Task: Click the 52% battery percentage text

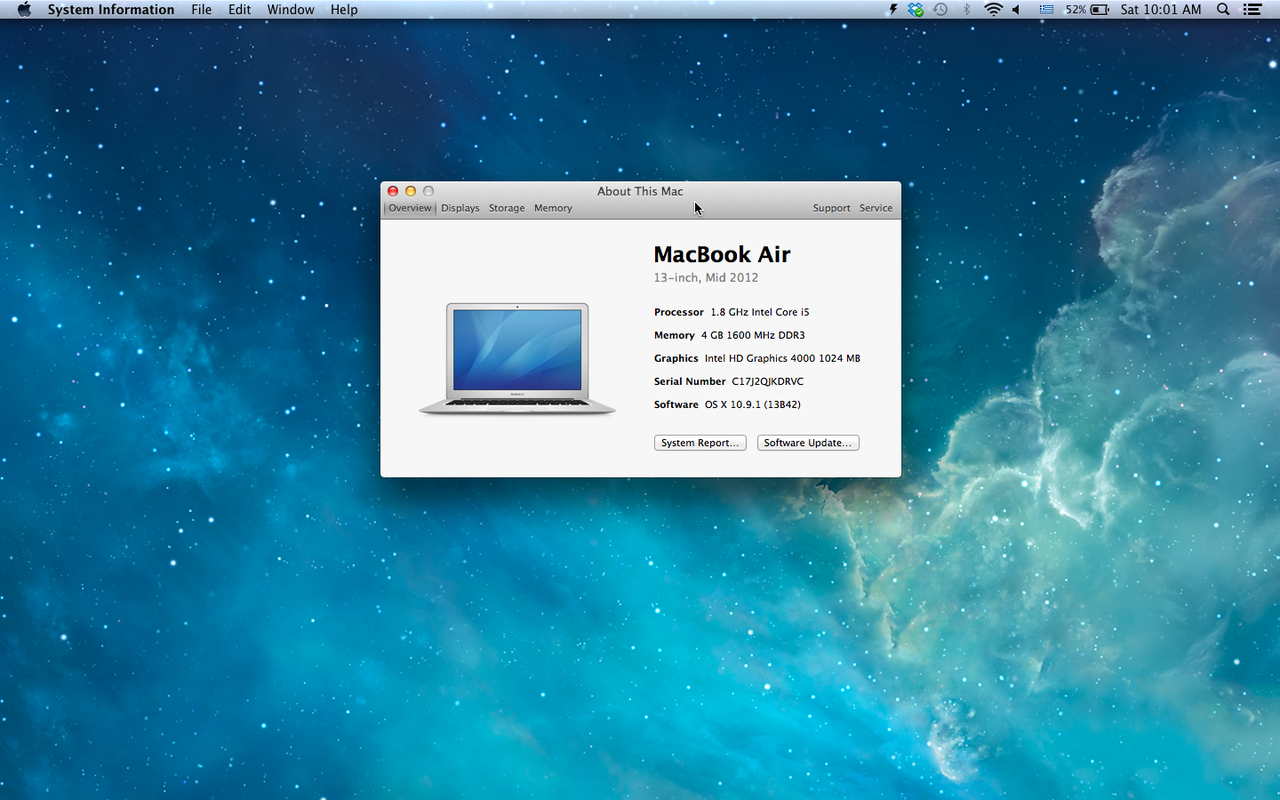Action: [1075, 9]
